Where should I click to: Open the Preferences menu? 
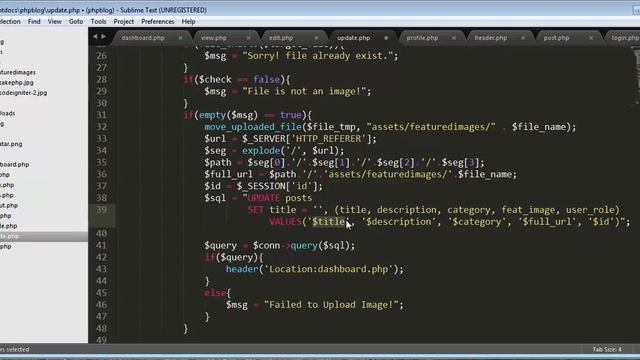pyautogui.click(x=158, y=22)
